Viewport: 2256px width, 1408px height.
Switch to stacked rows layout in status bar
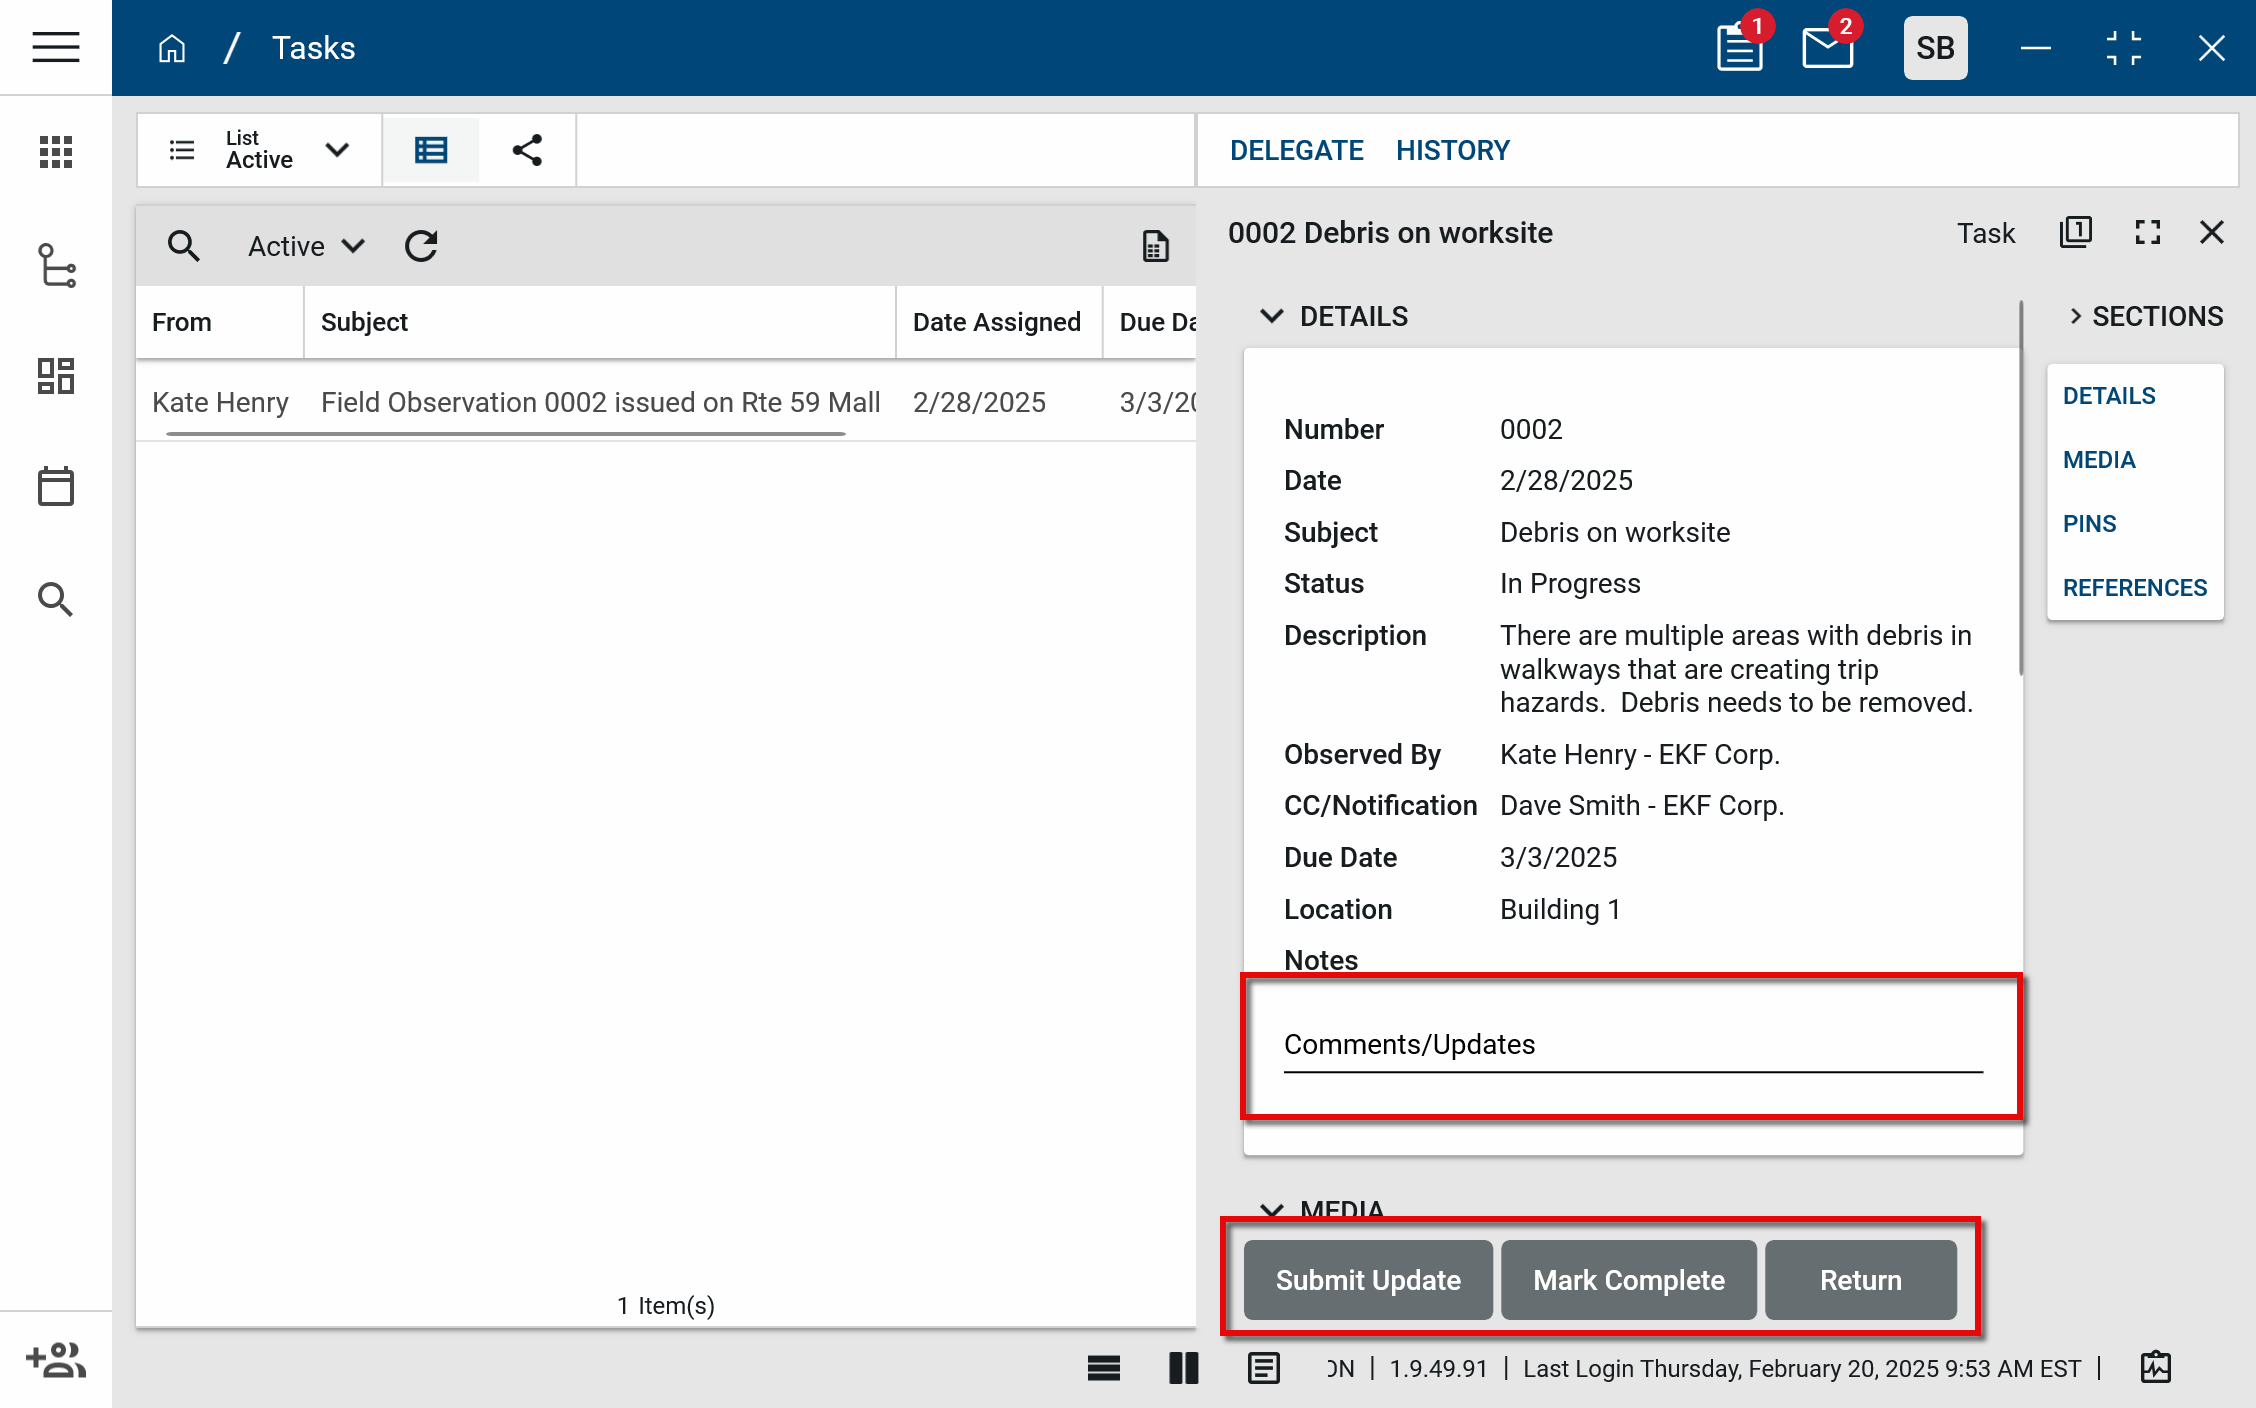[x=1103, y=1368]
